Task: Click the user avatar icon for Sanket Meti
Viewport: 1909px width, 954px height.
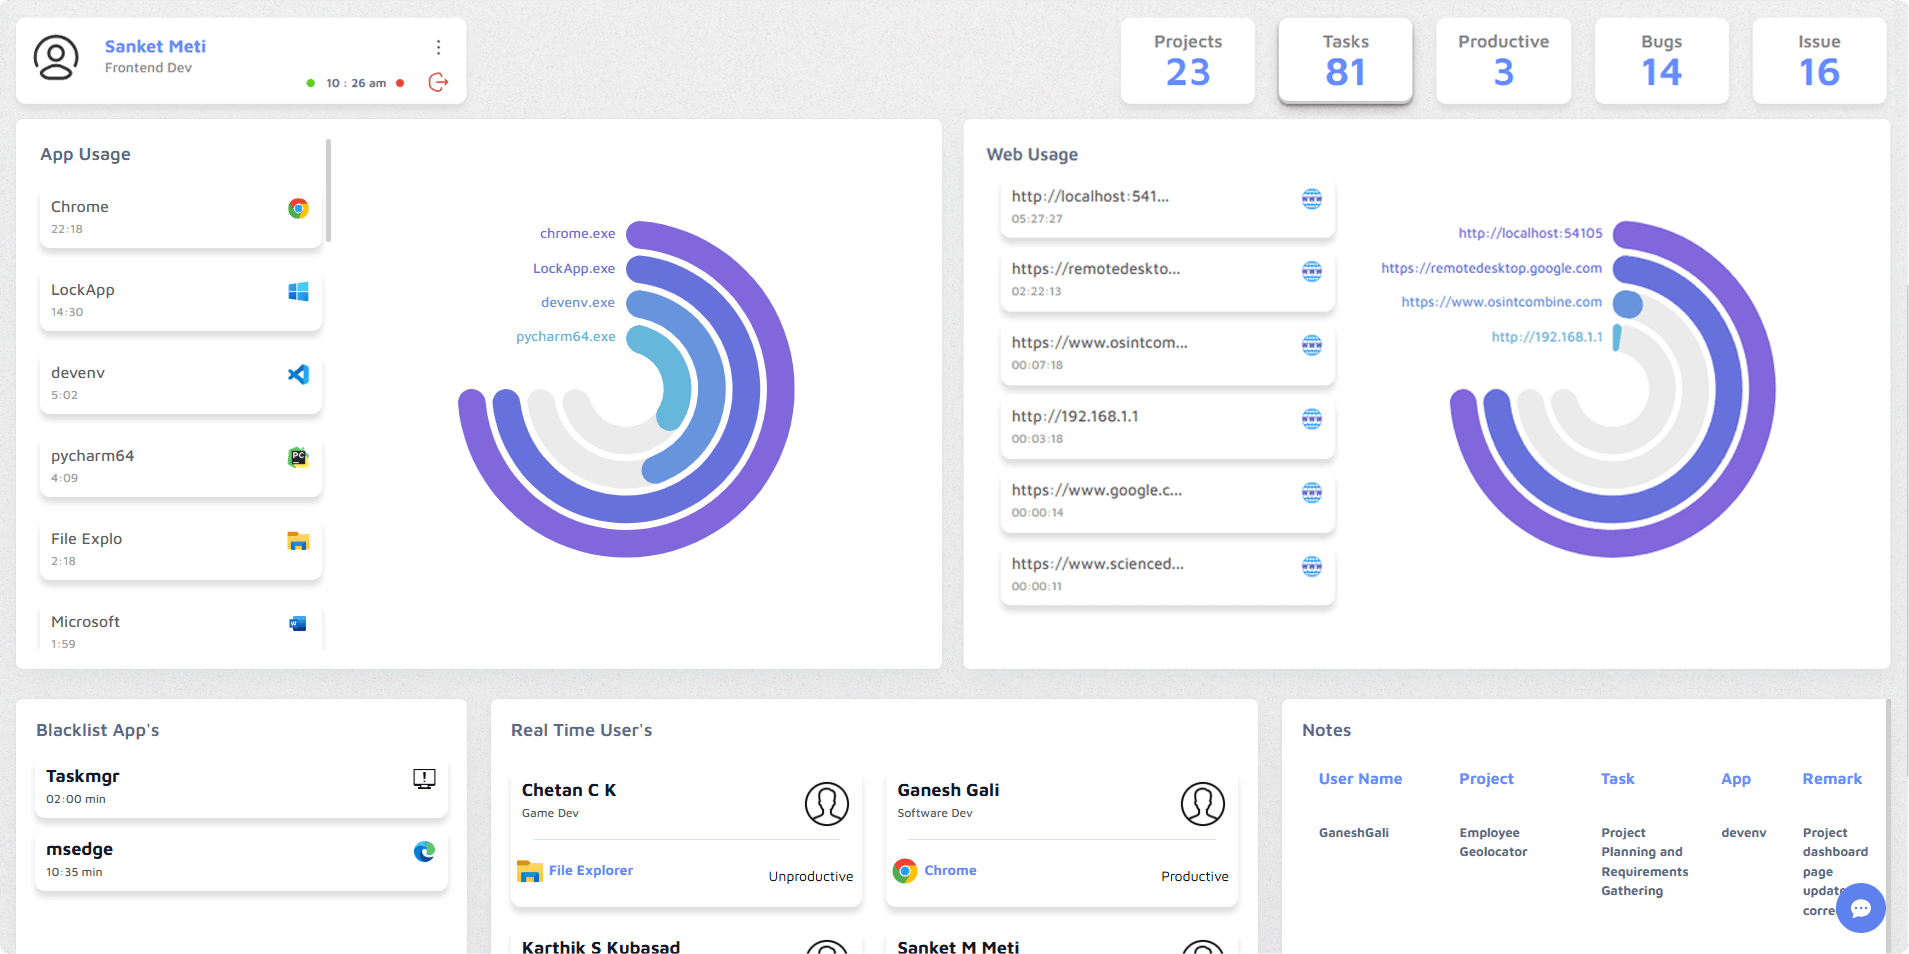Action: 56,58
